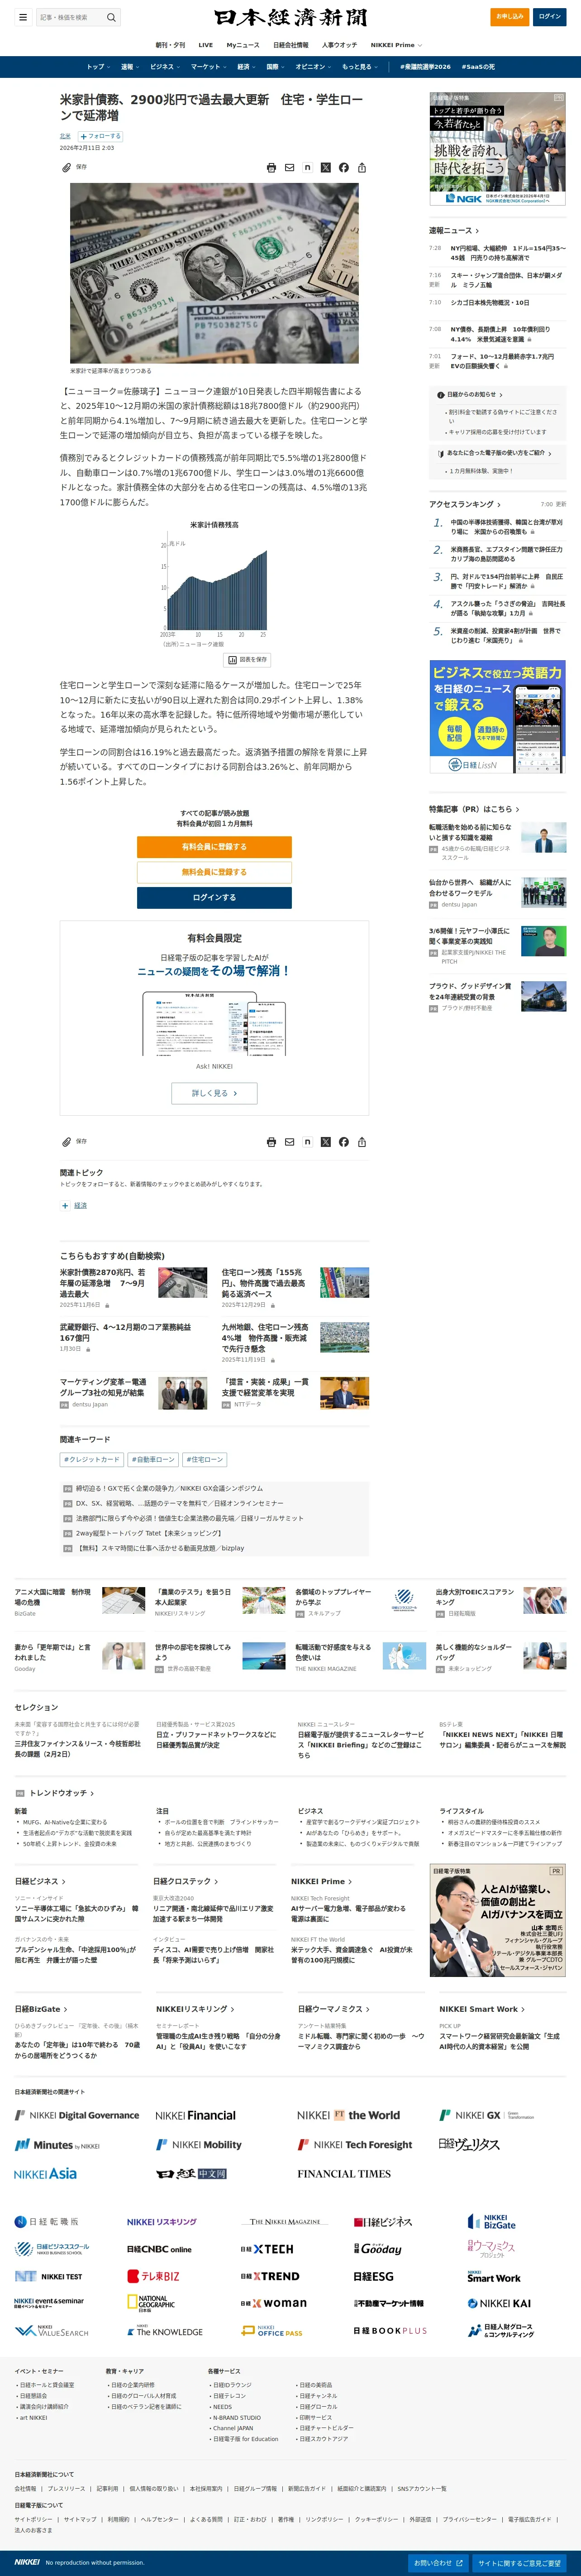Image resolution: width=581 pixels, height=2576 pixels.
Task: Click the #SaaSの死 topic tab
Action: [478, 67]
